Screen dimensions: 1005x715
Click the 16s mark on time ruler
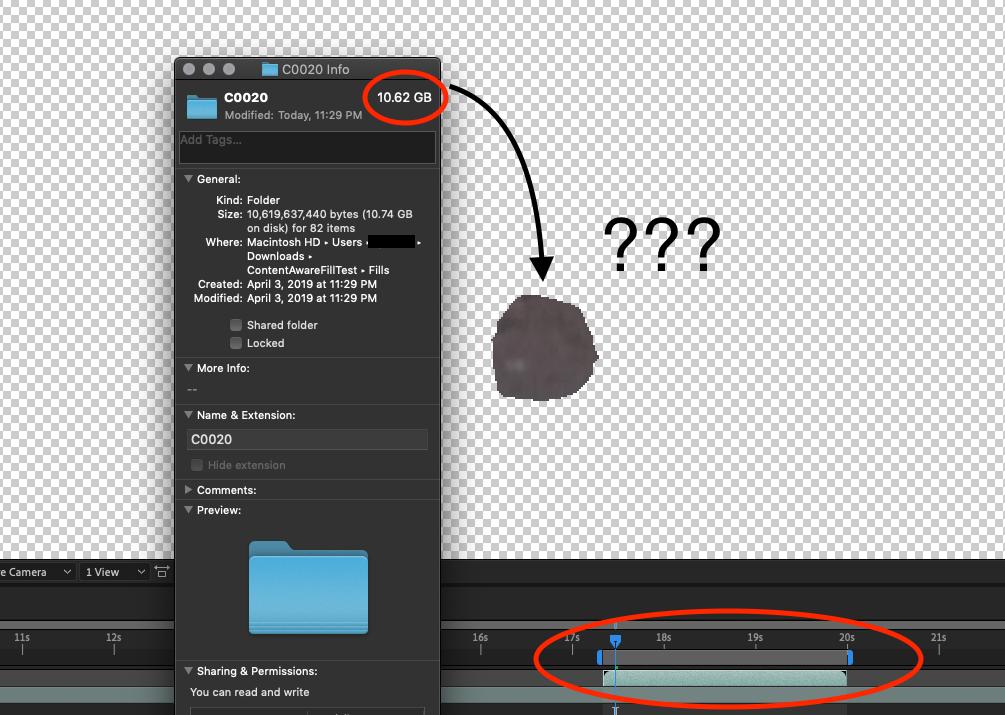(x=480, y=637)
